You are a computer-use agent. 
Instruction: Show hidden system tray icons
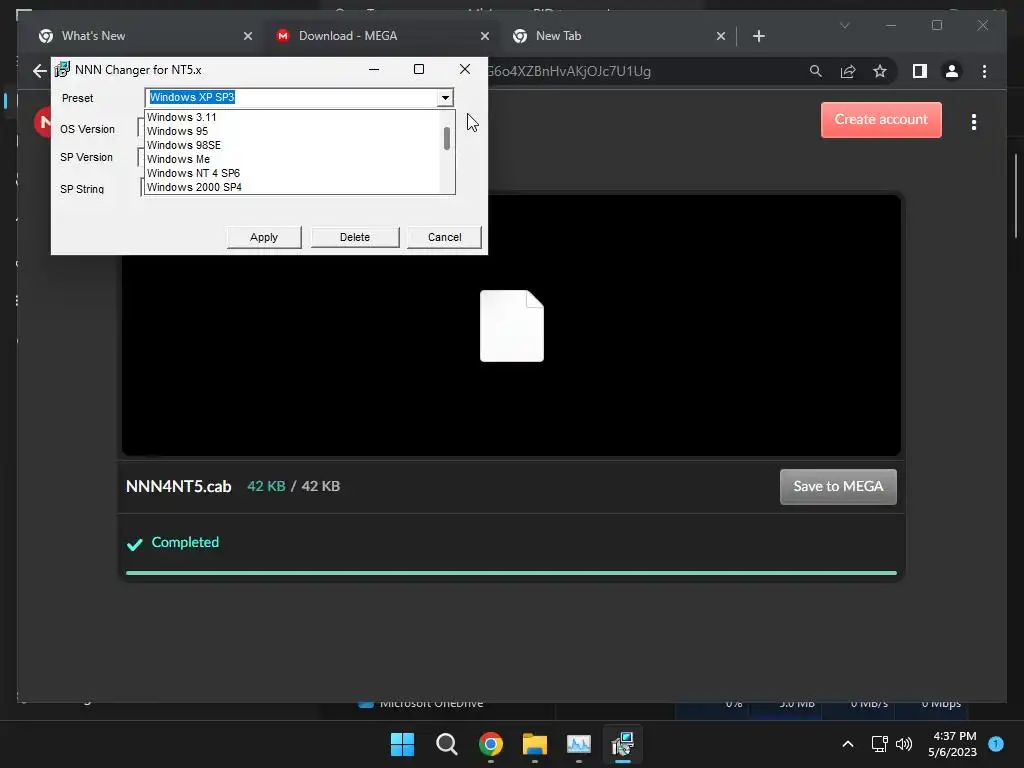848,744
